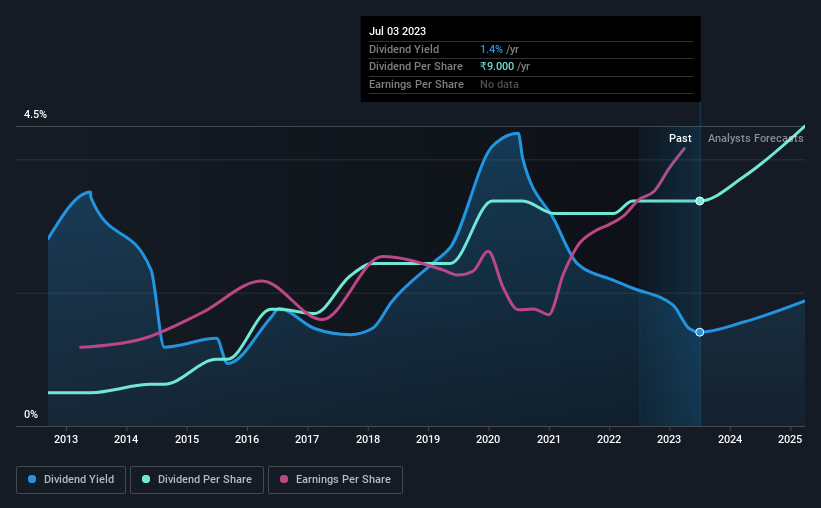Click the 2017 x-axis label
The height and width of the screenshot is (508, 821).
(x=307, y=439)
